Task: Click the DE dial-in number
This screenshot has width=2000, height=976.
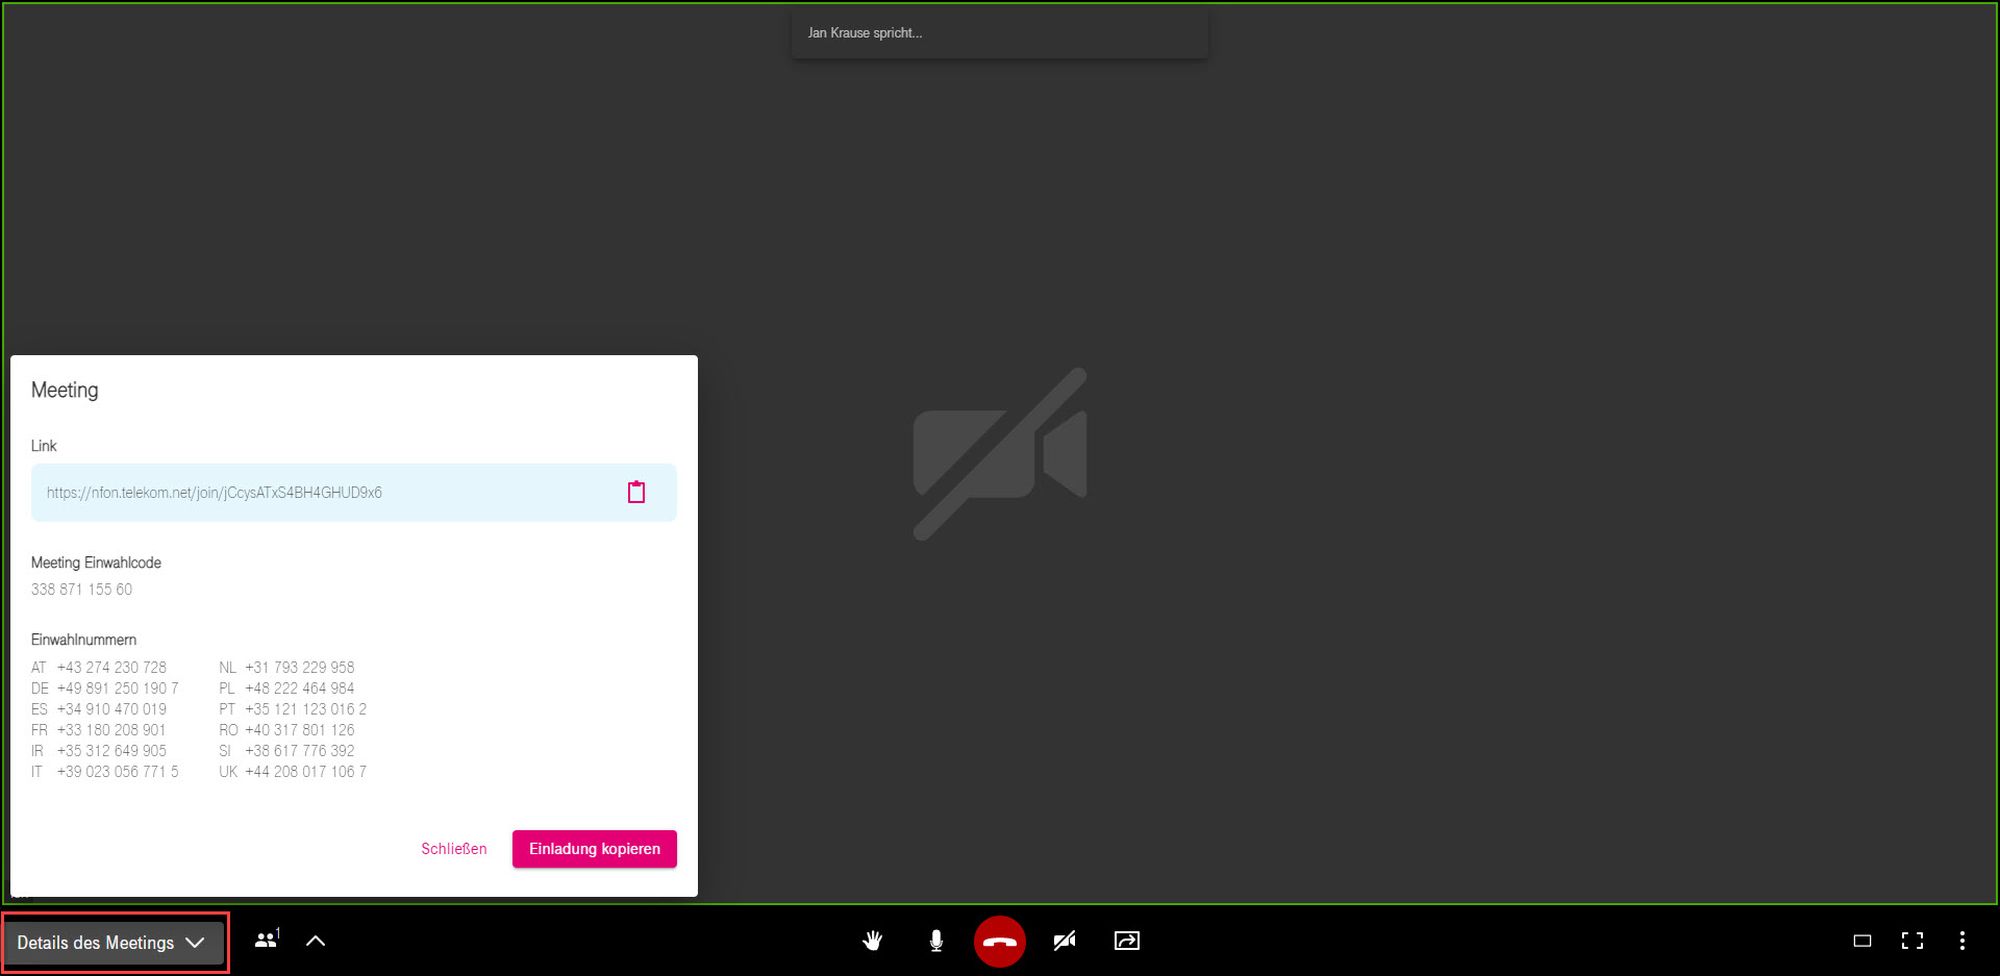Action: pyautogui.click(x=117, y=688)
